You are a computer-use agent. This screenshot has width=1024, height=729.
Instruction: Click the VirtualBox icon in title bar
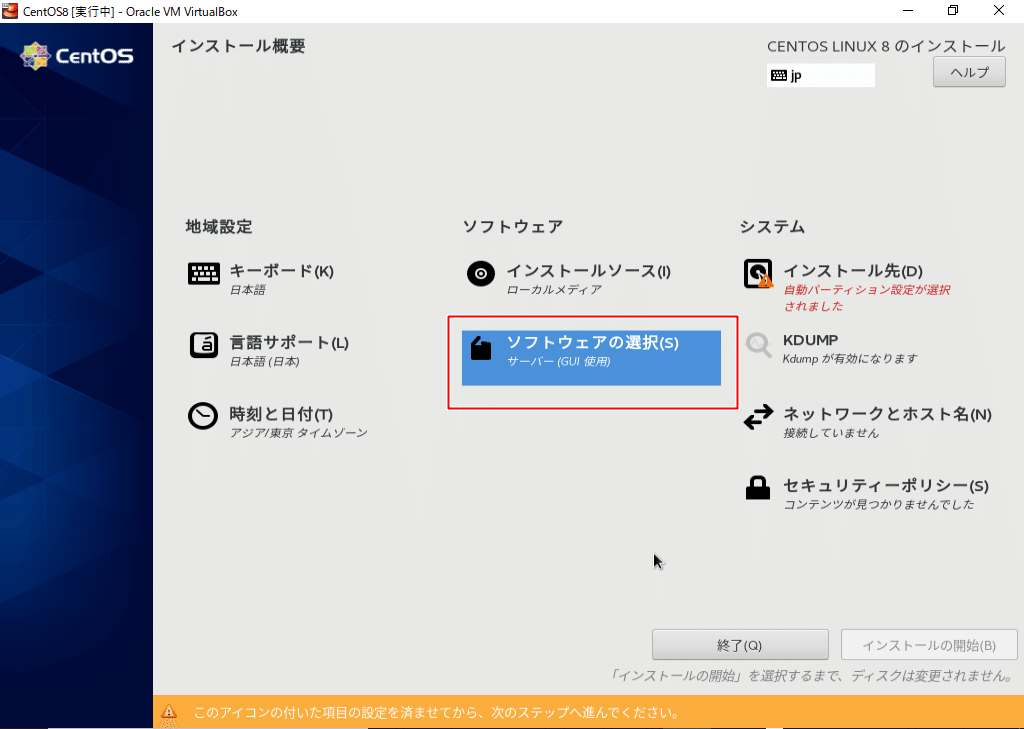tap(10, 11)
